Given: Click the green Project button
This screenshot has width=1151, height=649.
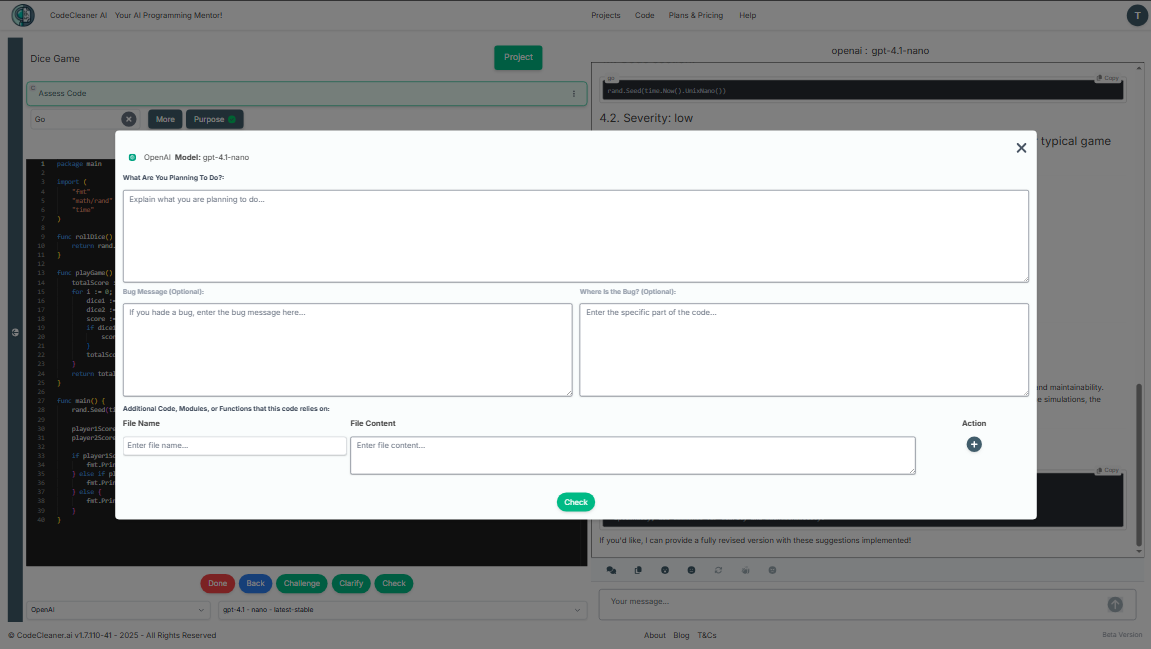Looking at the screenshot, I should pos(518,57).
